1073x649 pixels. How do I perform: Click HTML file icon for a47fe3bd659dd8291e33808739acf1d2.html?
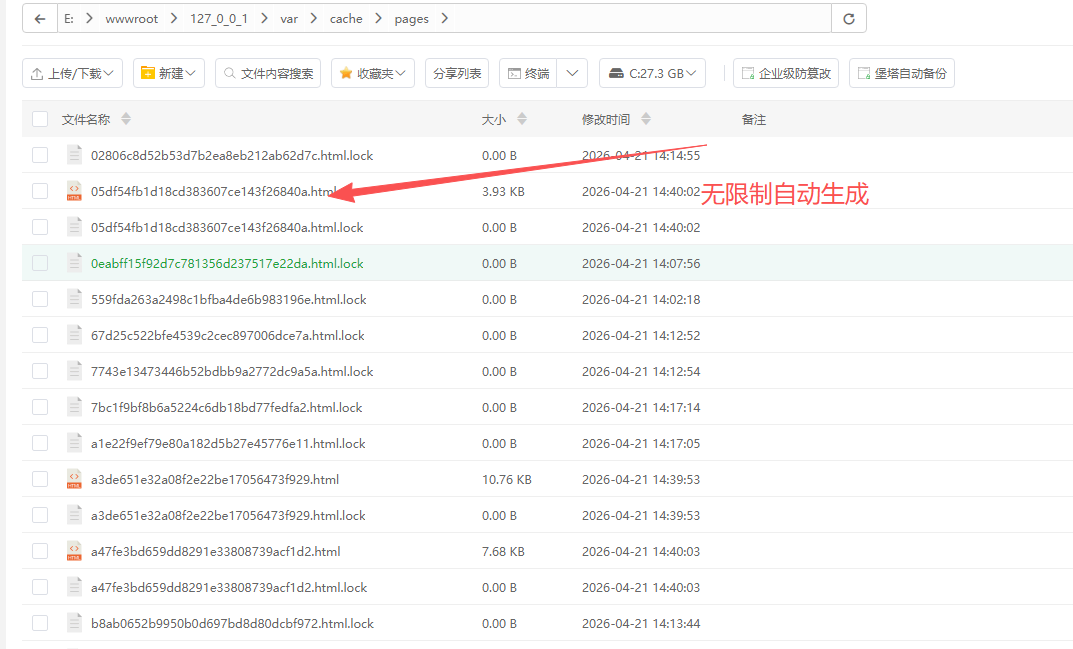pyautogui.click(x=74, y=551)
